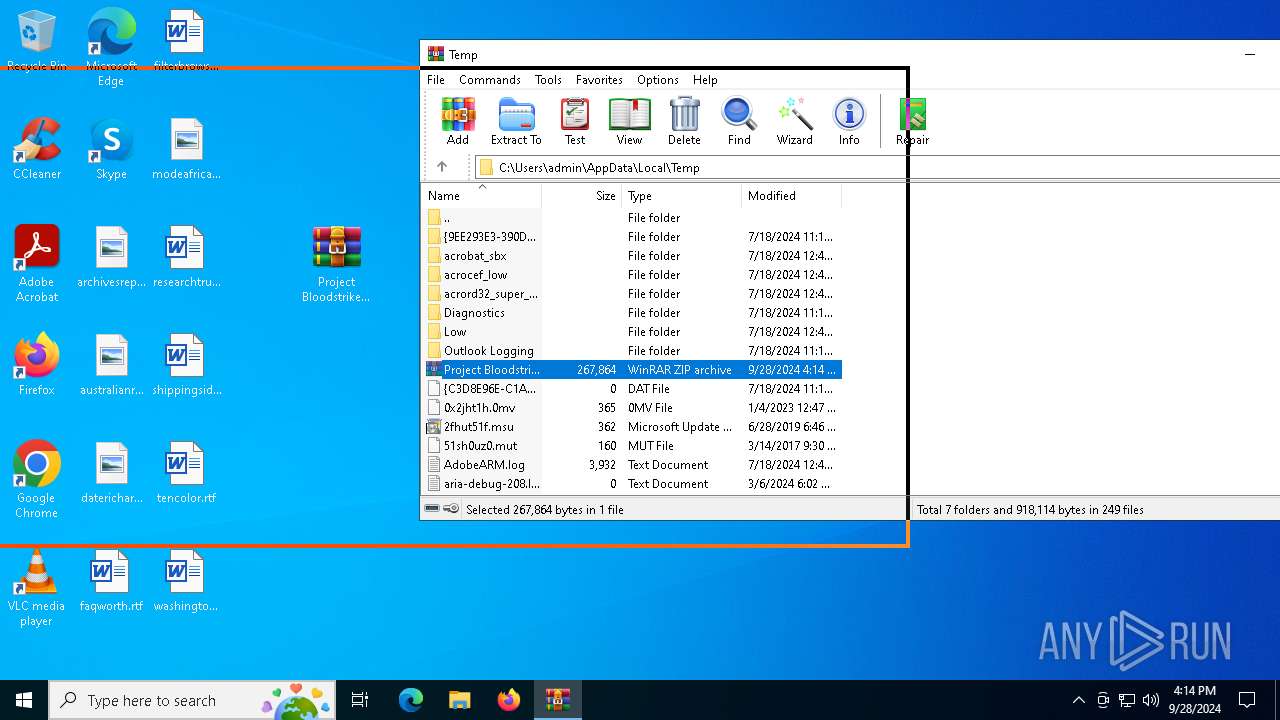Sort by the Size column header

(582, 196)
